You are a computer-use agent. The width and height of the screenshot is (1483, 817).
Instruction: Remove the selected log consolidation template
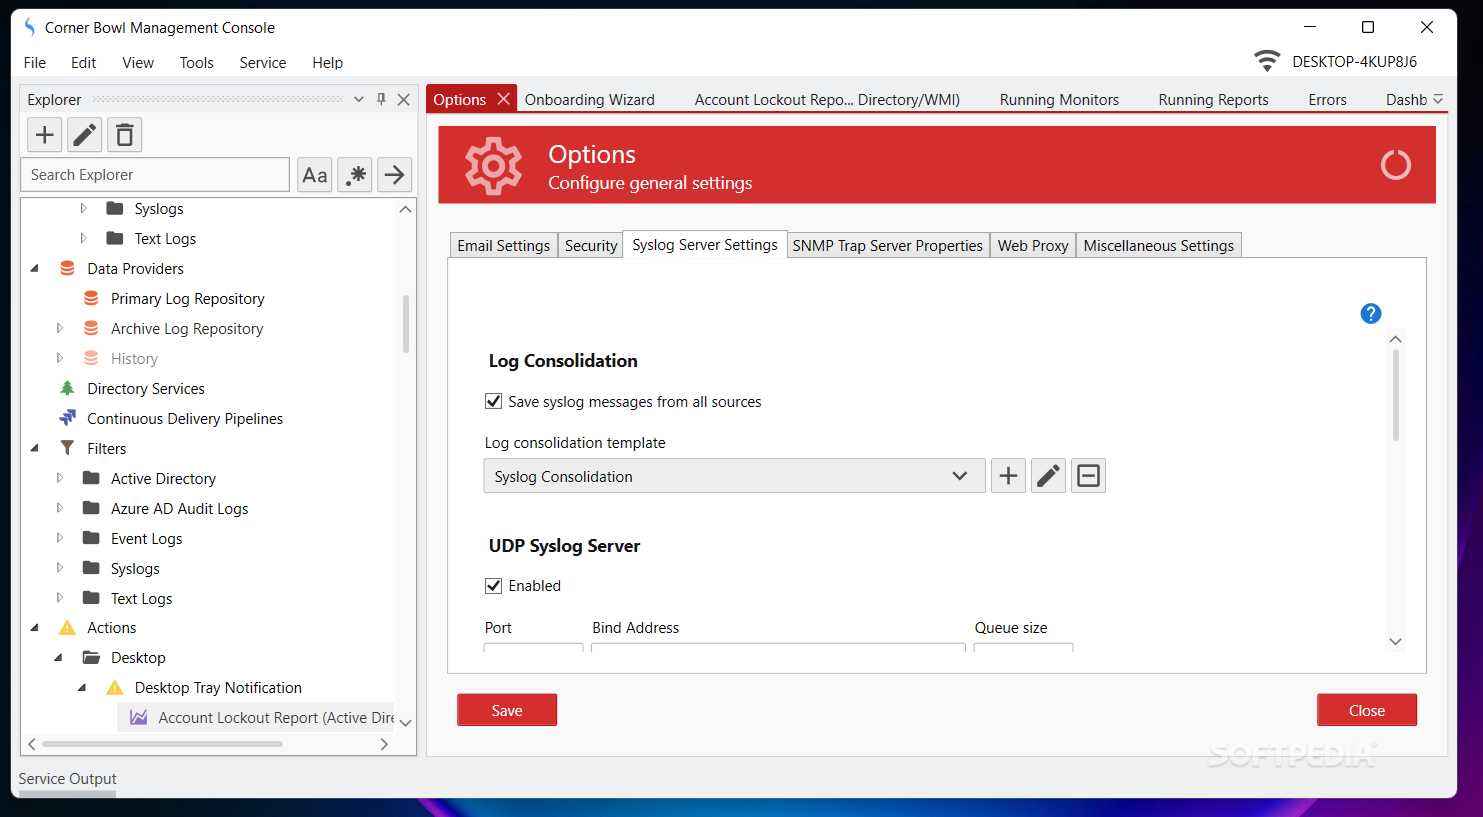pos(1089,476)
